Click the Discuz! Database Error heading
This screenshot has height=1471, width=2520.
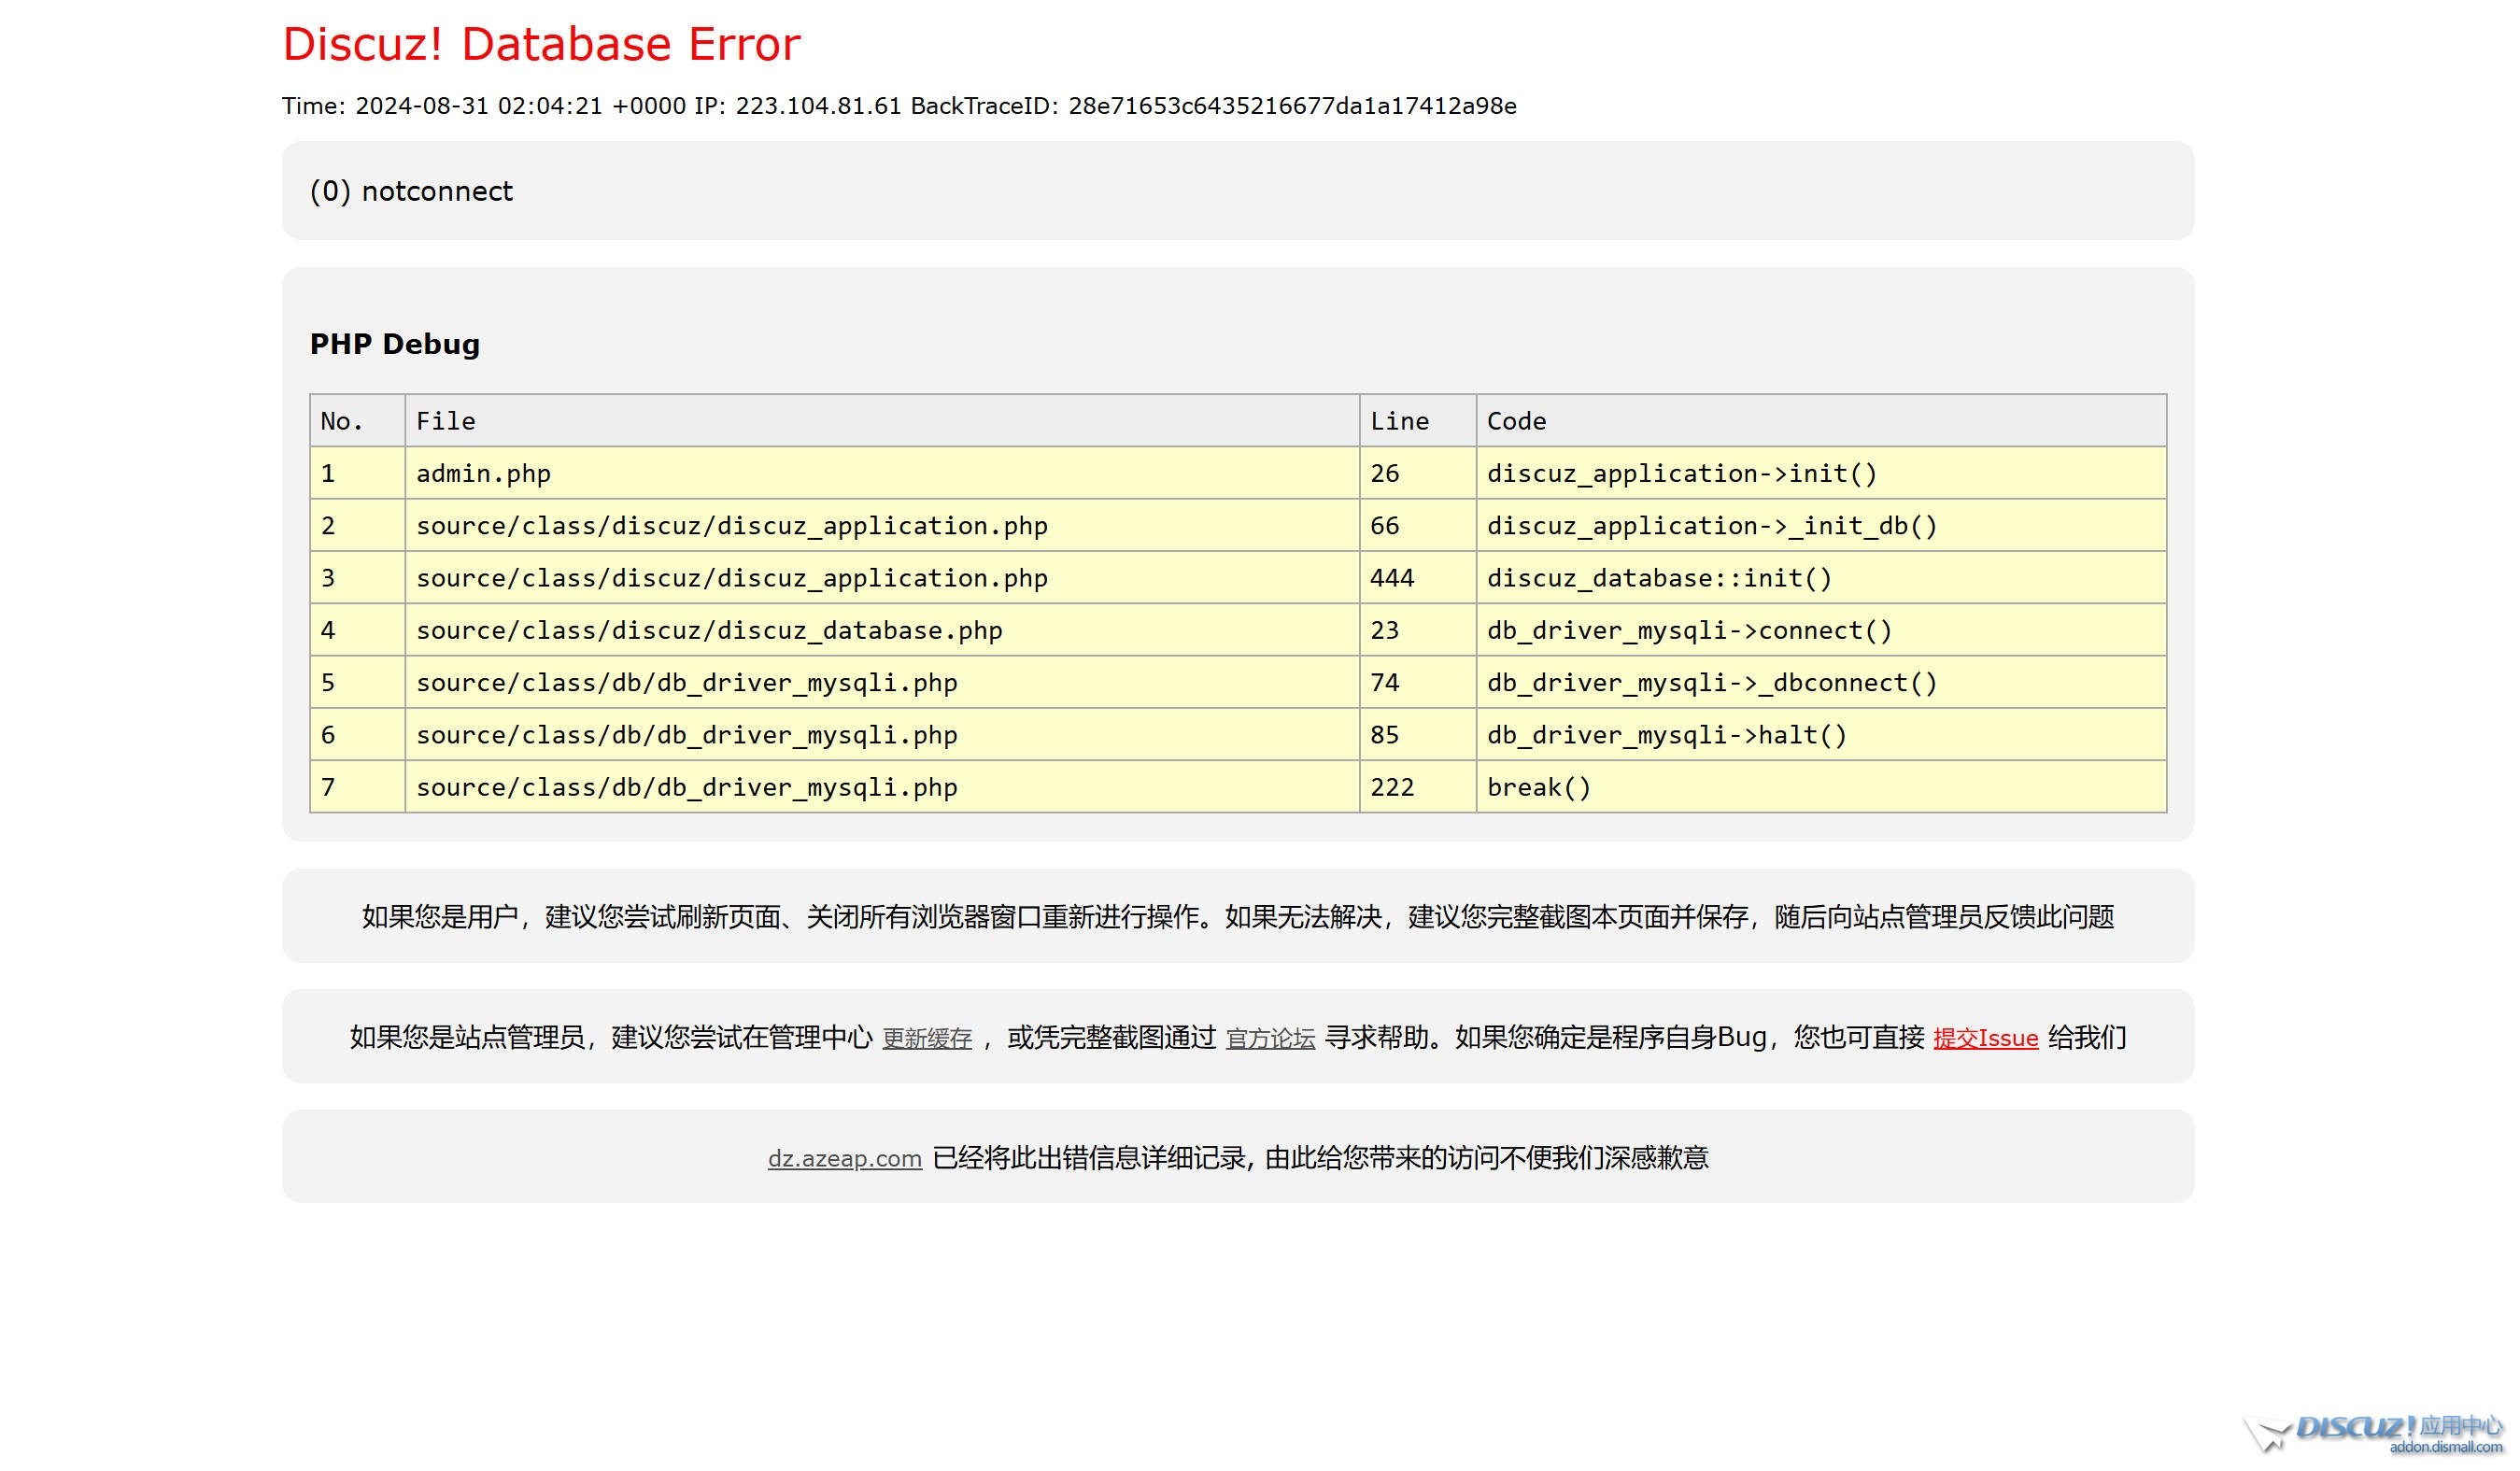(541, 45)
